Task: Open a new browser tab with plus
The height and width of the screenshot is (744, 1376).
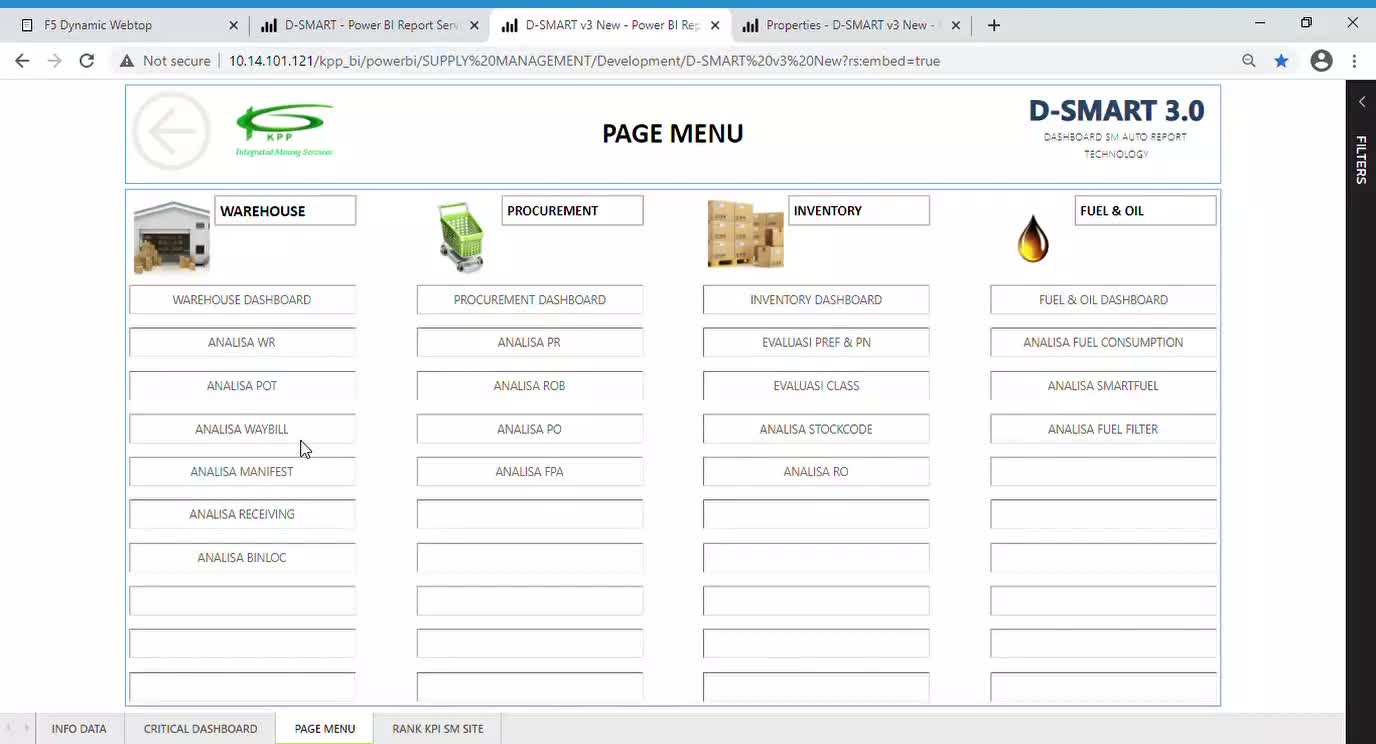Action: coord(993,25)
